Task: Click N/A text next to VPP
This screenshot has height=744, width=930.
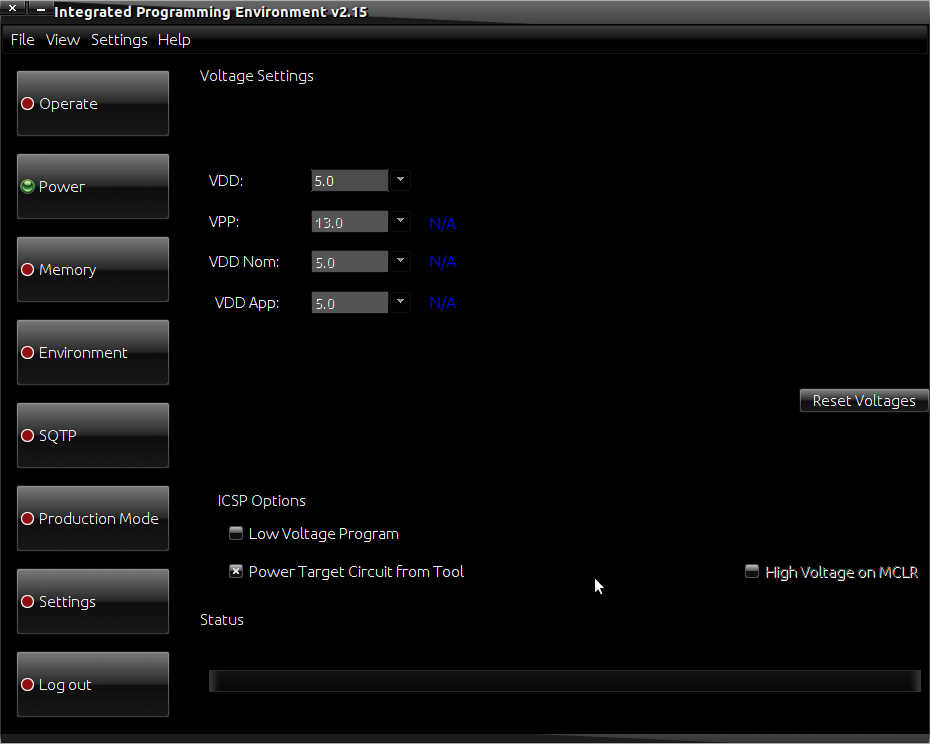Action: click(442, 223)
